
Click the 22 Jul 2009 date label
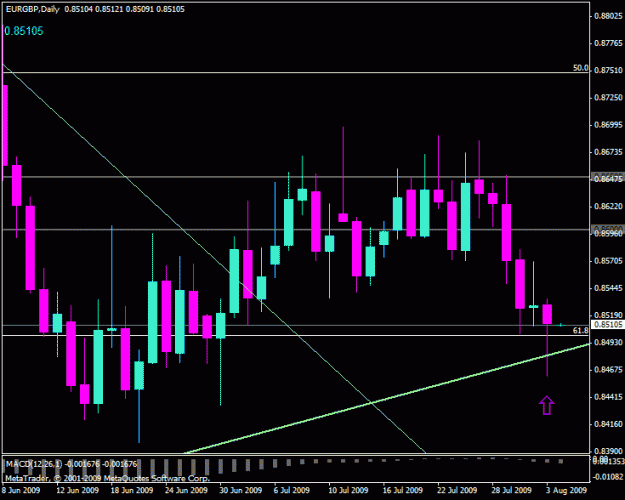coord(457,490)
